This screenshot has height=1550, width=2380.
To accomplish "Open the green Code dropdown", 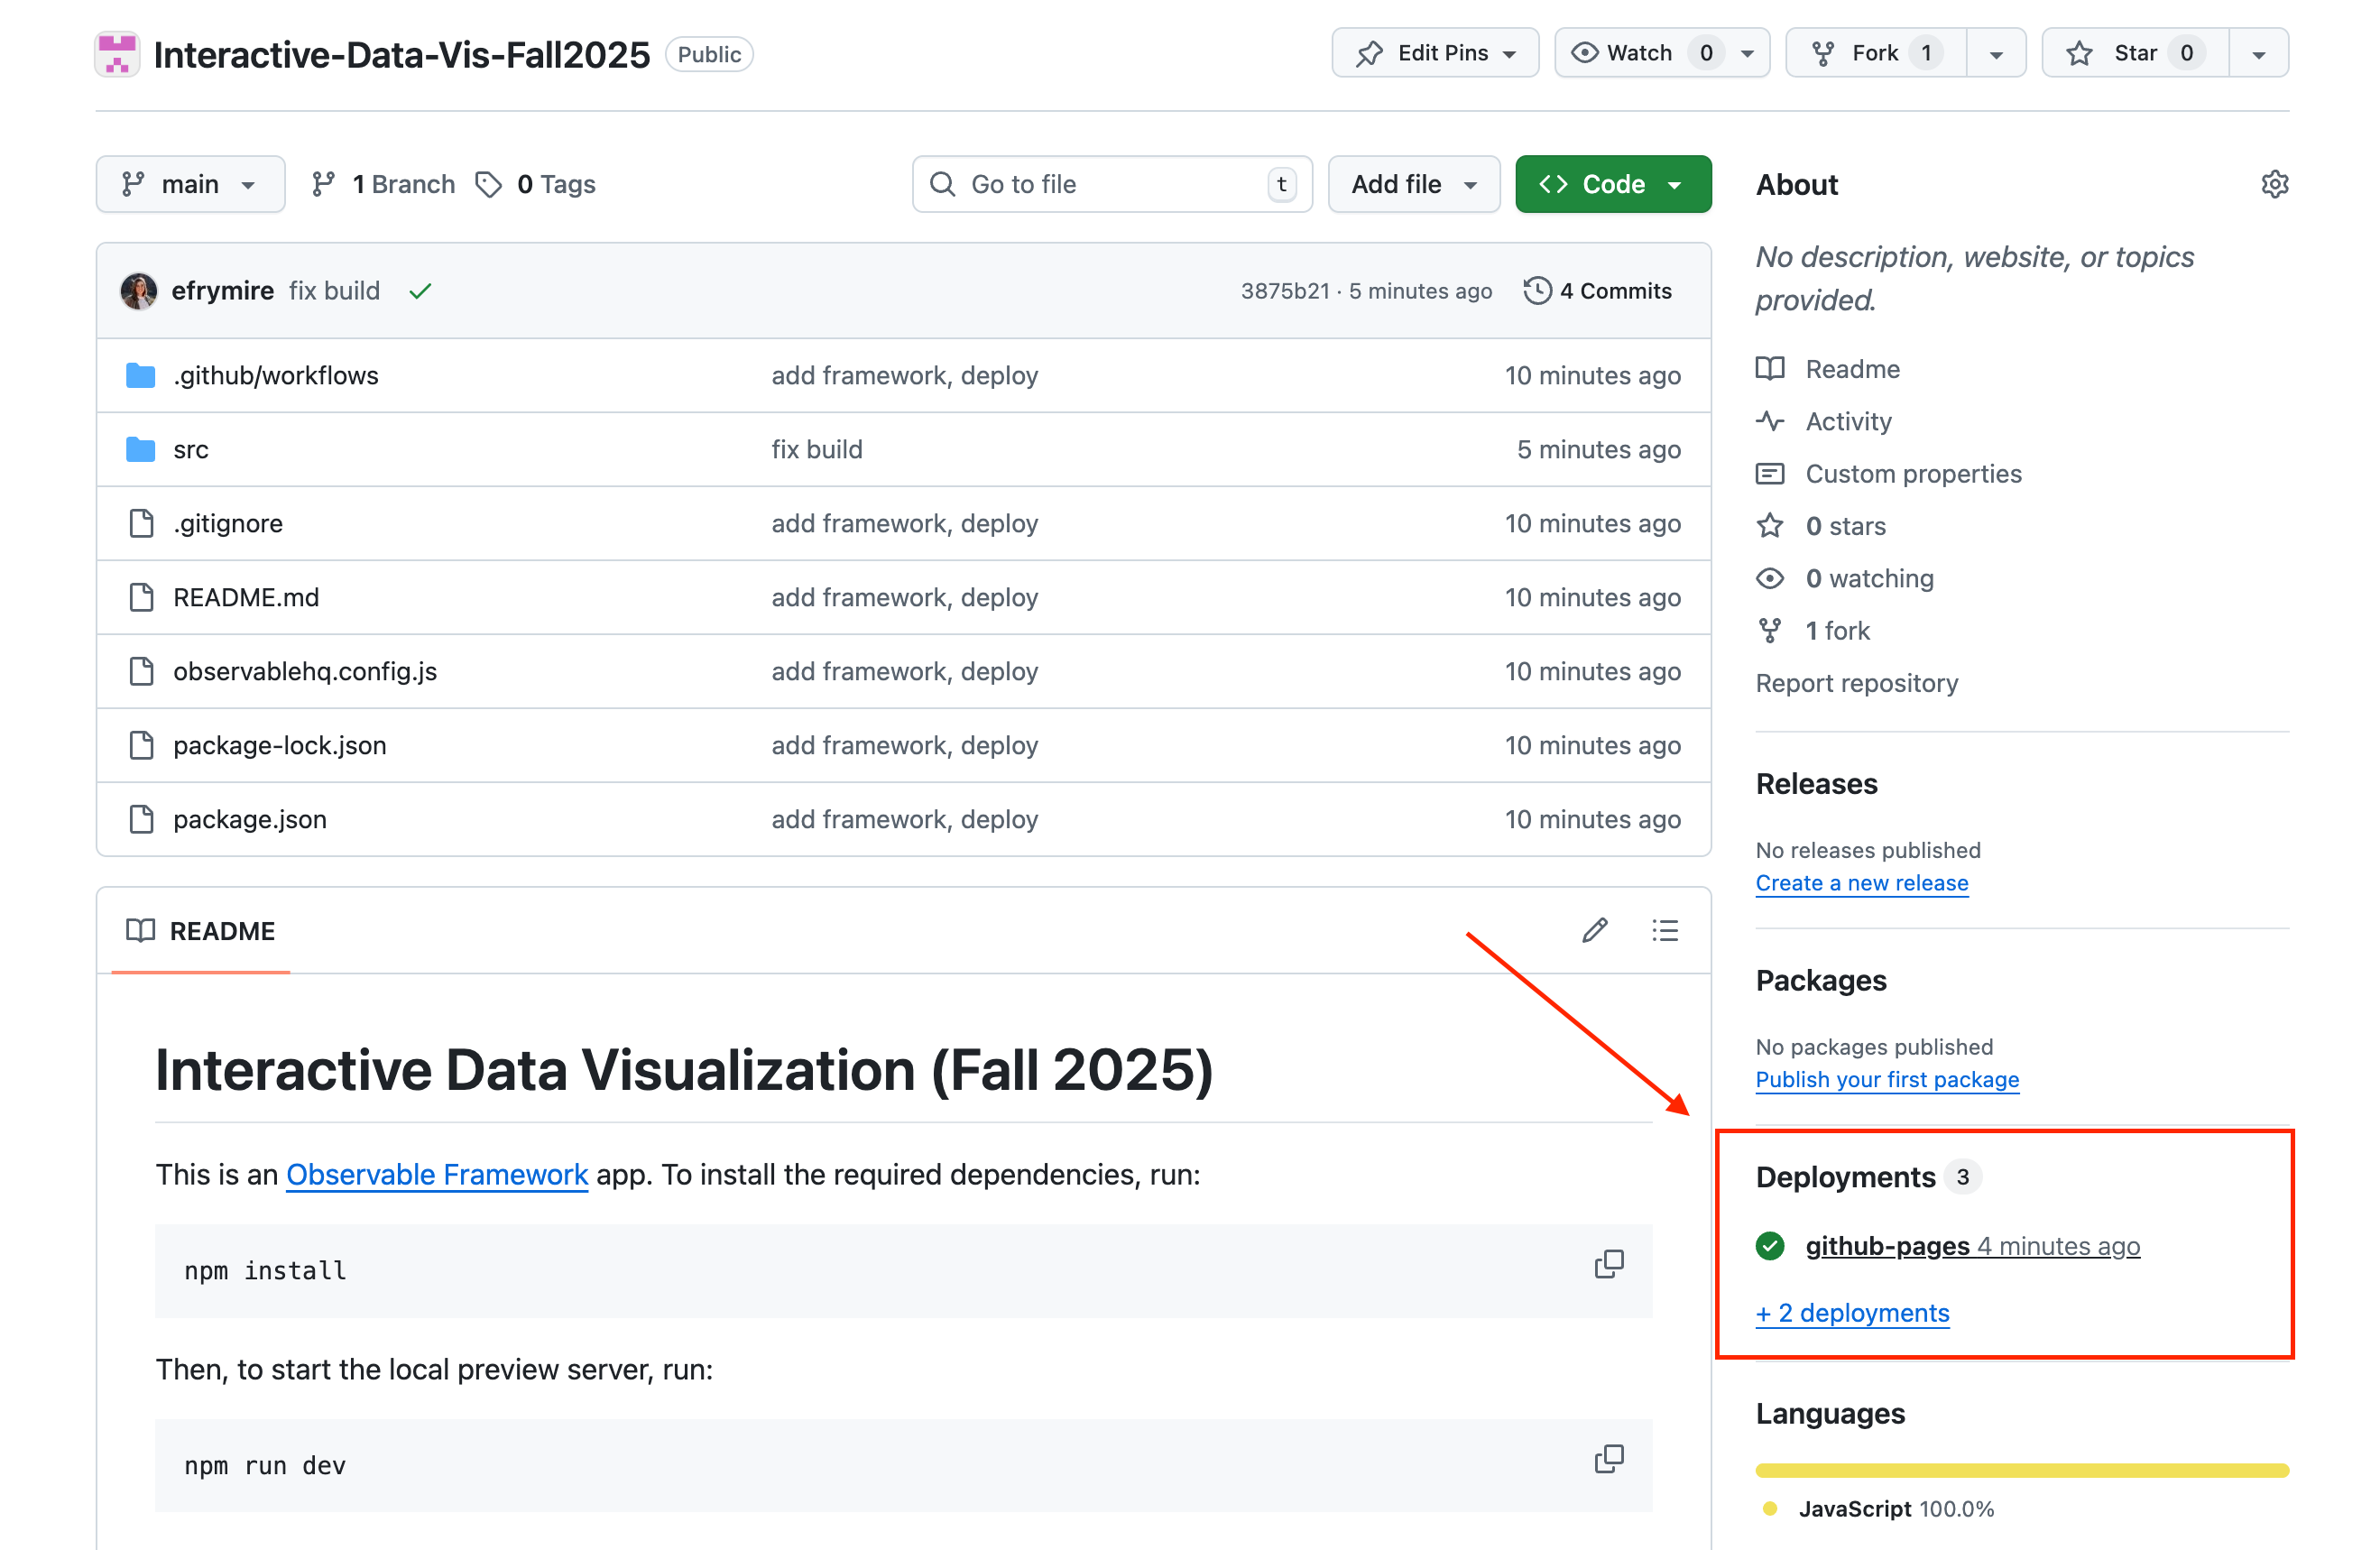I will tap(1612, 184).
